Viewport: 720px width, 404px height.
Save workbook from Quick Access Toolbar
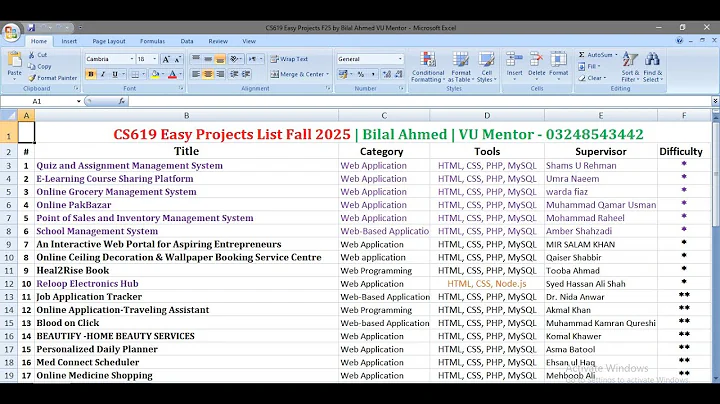tap(31, 28)
